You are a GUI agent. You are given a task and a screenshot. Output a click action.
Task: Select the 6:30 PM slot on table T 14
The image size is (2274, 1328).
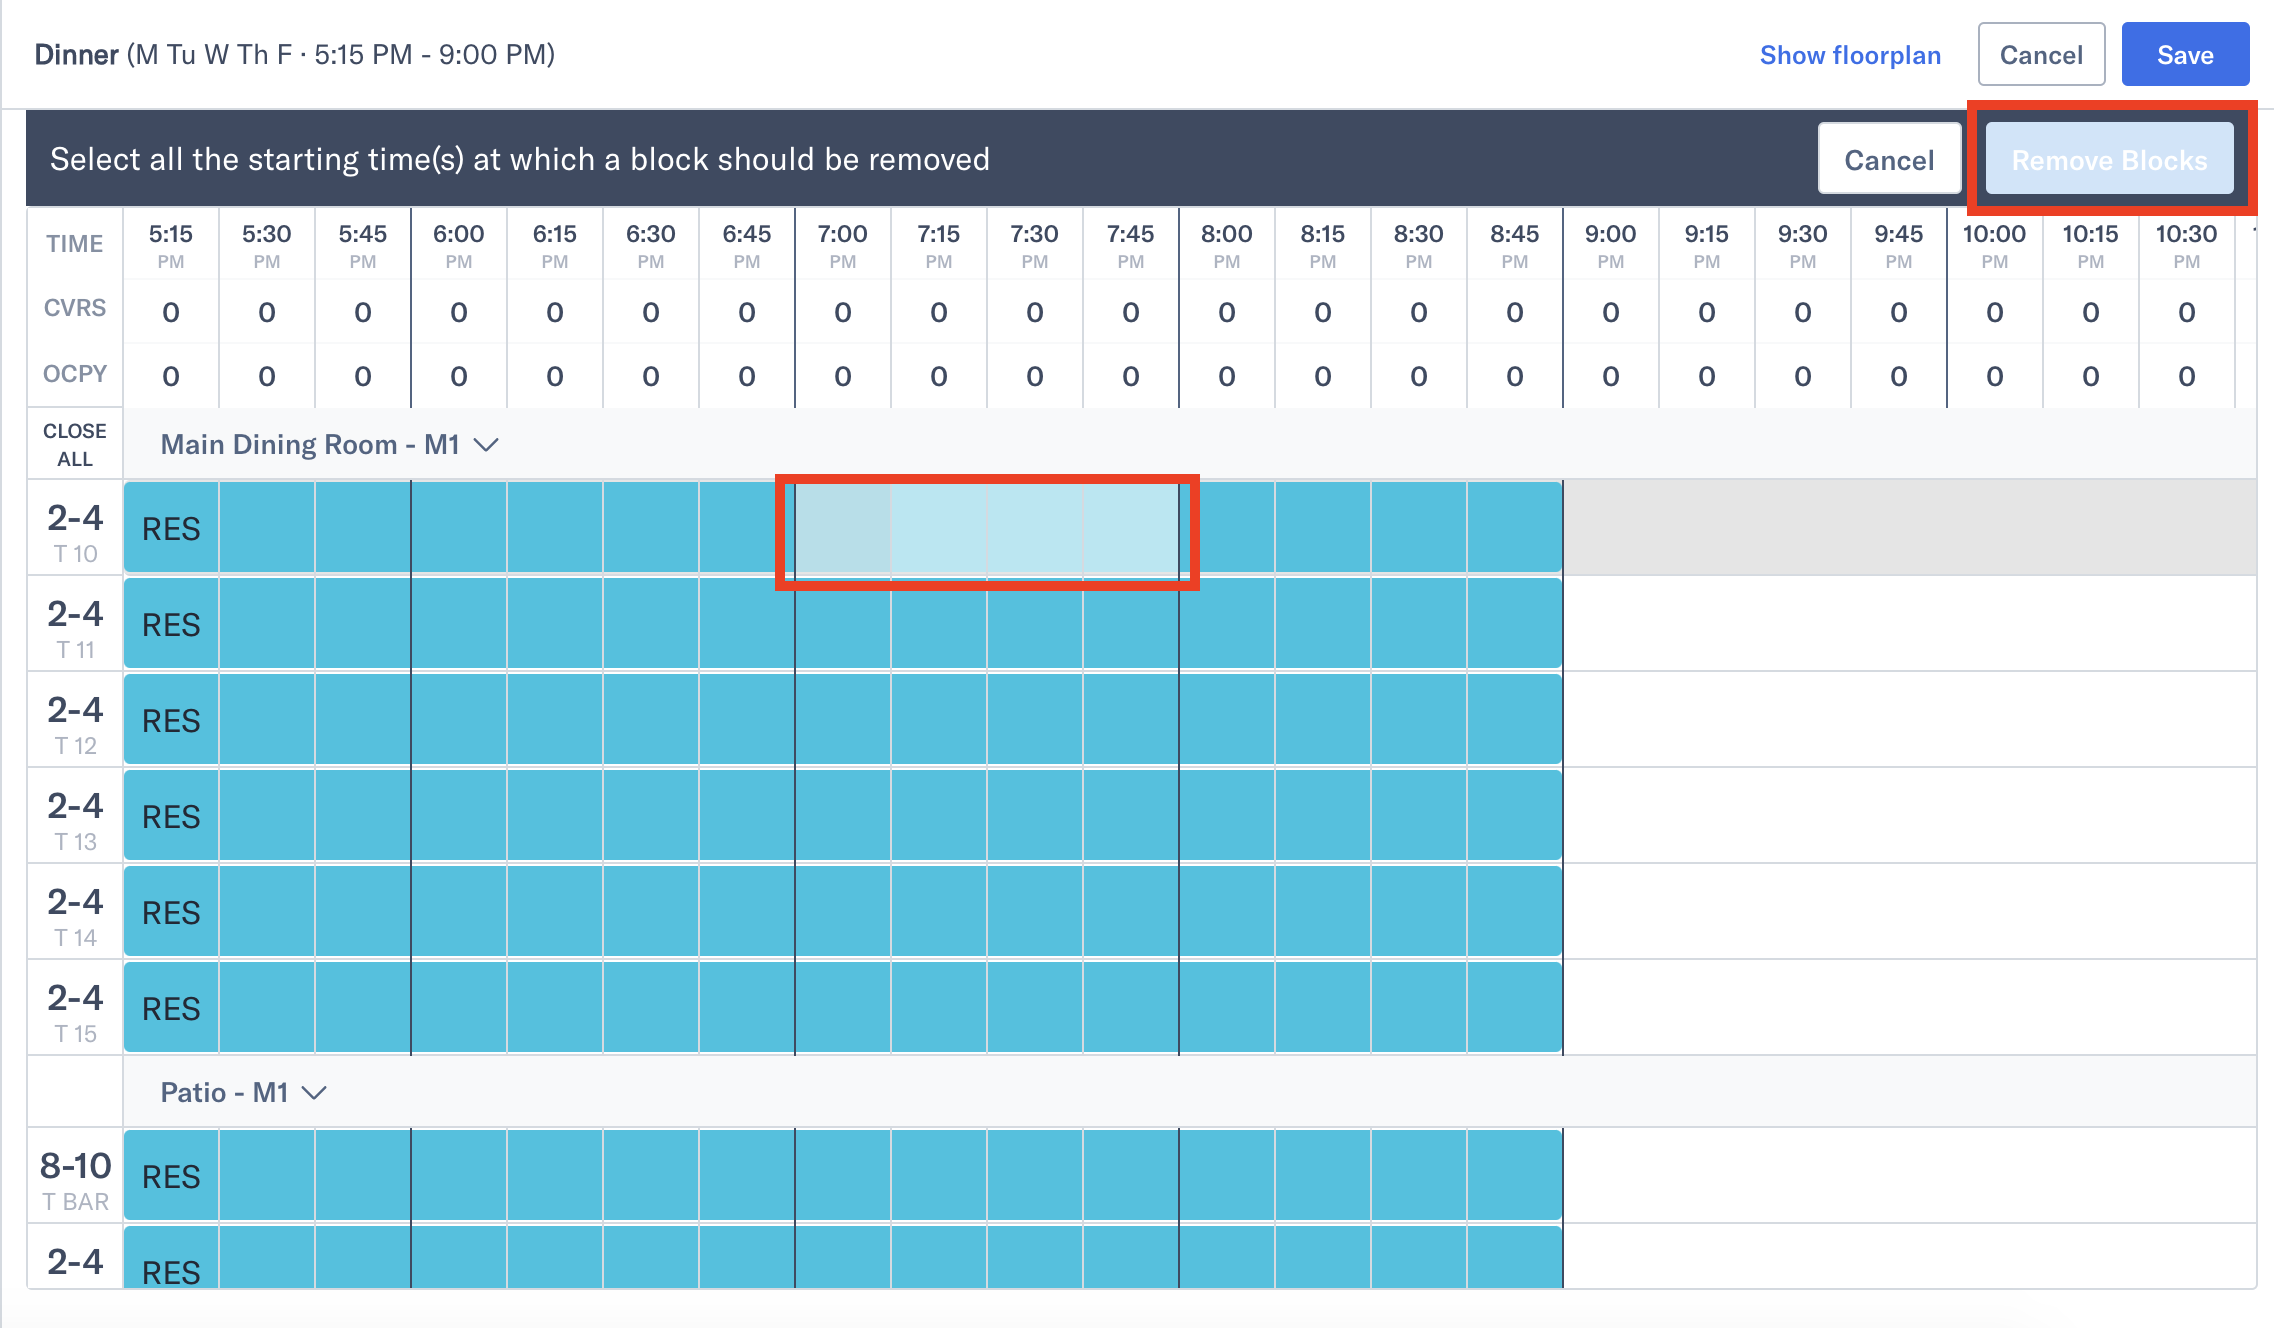tap(650, 911)
